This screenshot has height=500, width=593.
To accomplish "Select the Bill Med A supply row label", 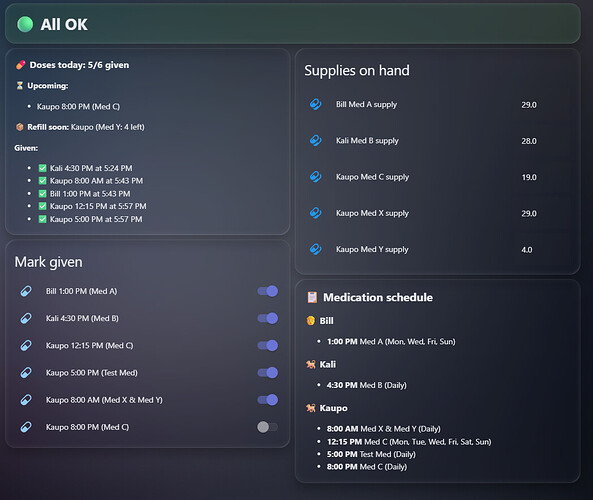I will pyautogui.click(x=366, y=104).
